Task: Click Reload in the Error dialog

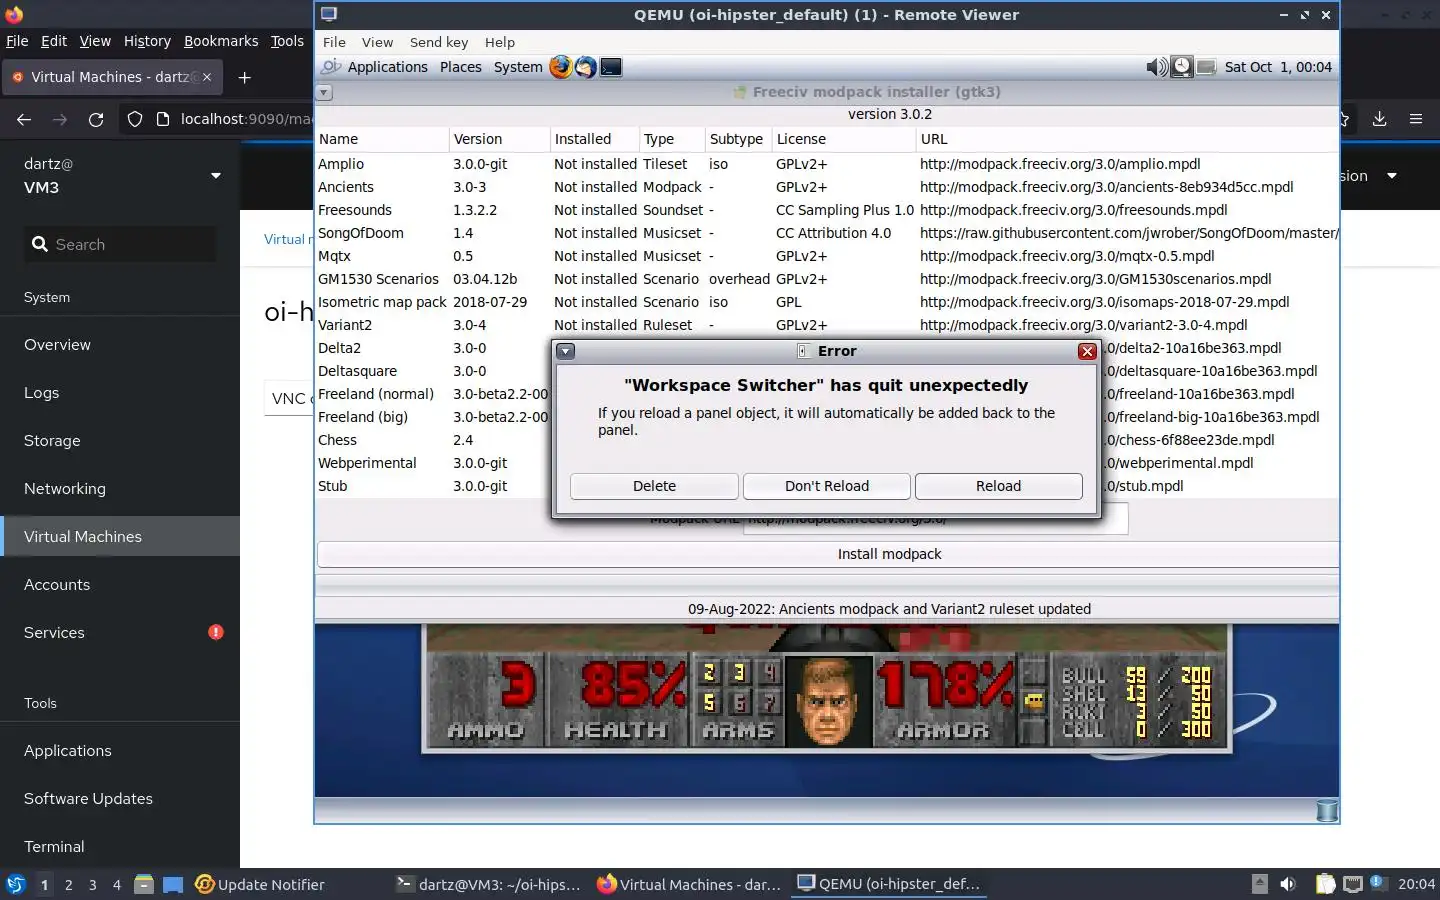Action: click(999, 486)
